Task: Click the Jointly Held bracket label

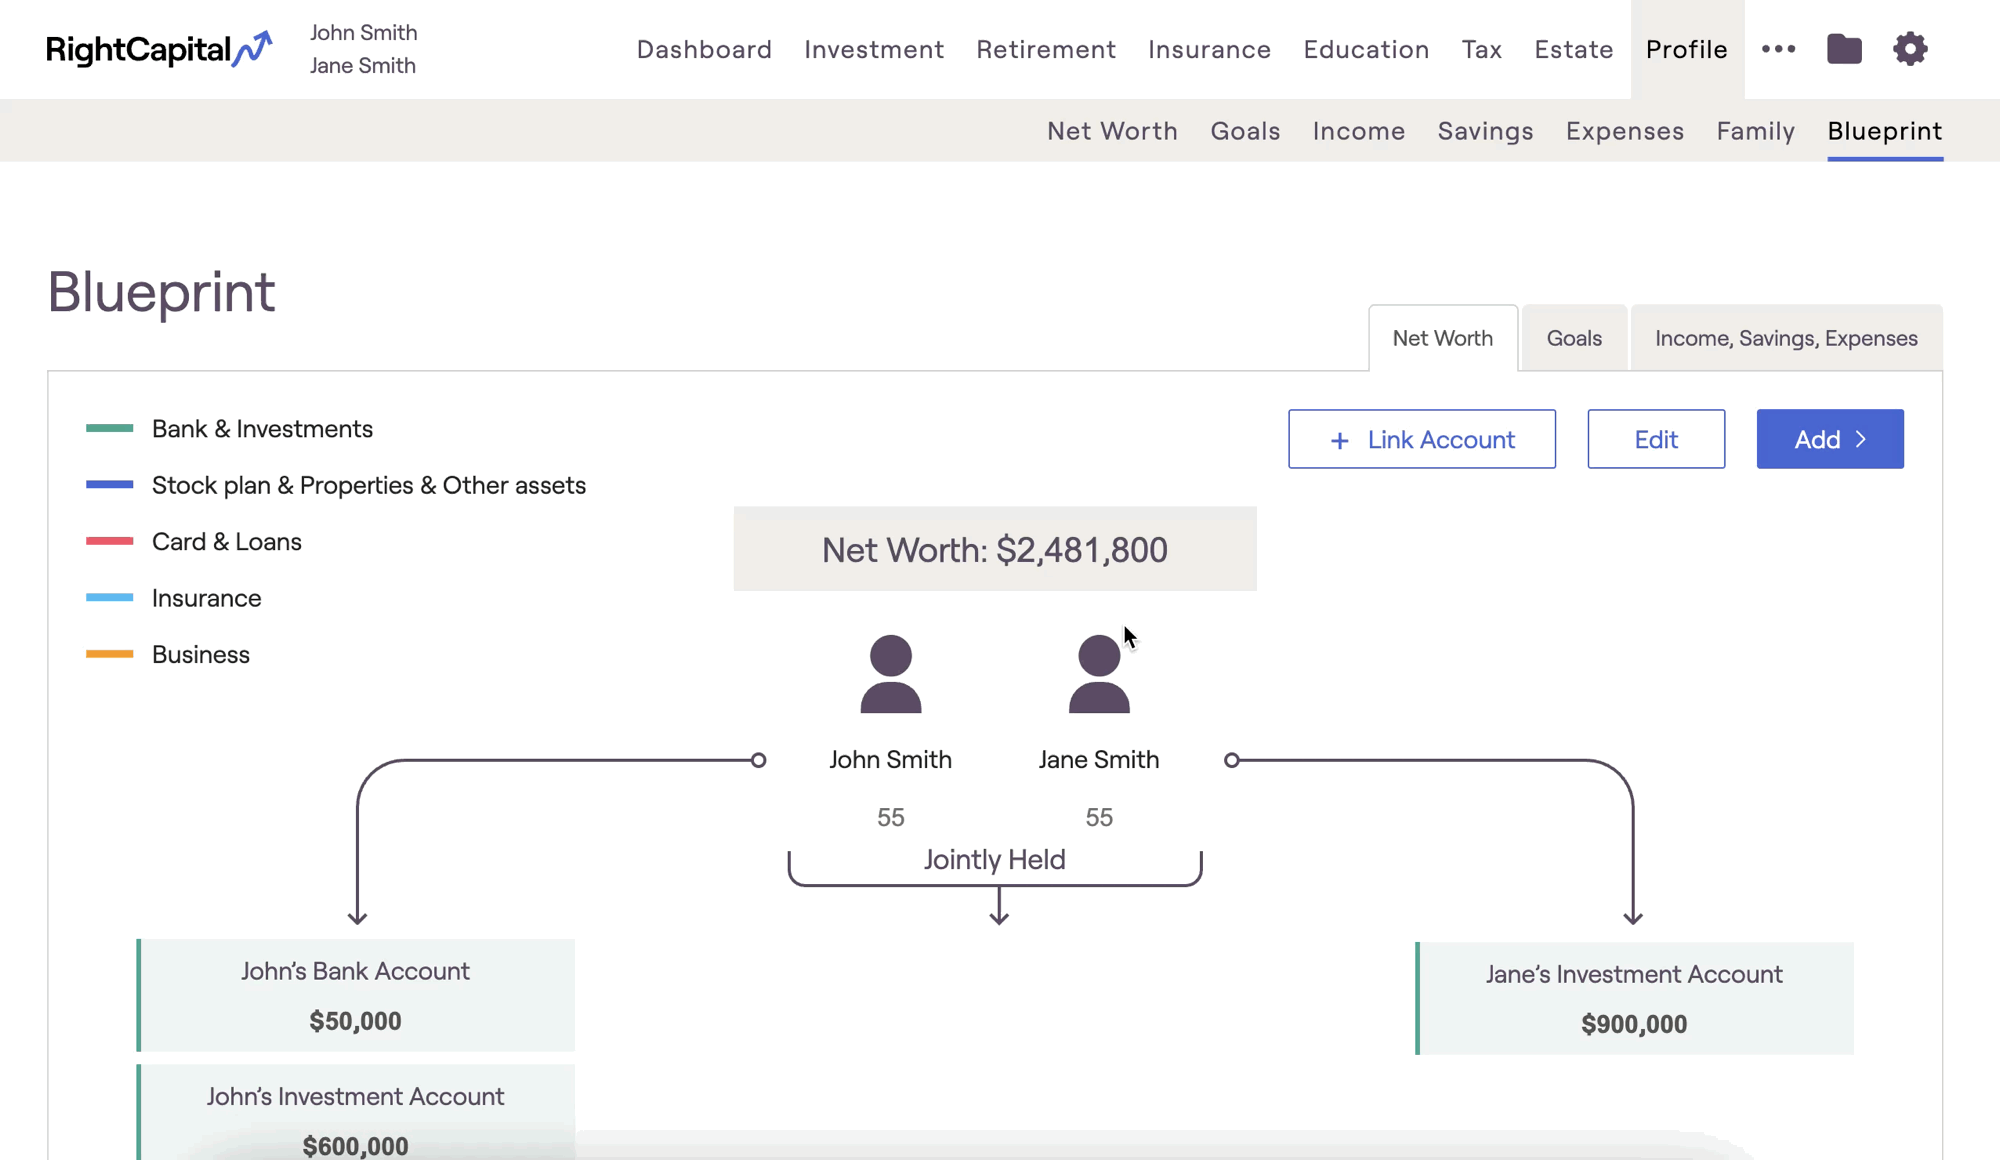Action: (994, 860)
